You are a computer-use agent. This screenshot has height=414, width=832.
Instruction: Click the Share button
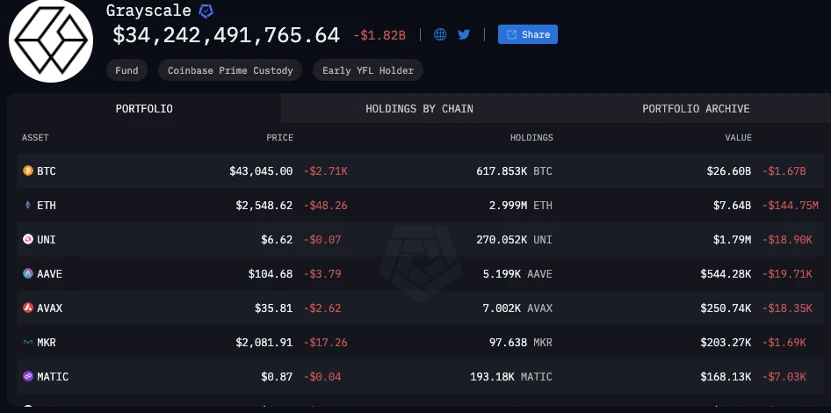tap(527, 34)
